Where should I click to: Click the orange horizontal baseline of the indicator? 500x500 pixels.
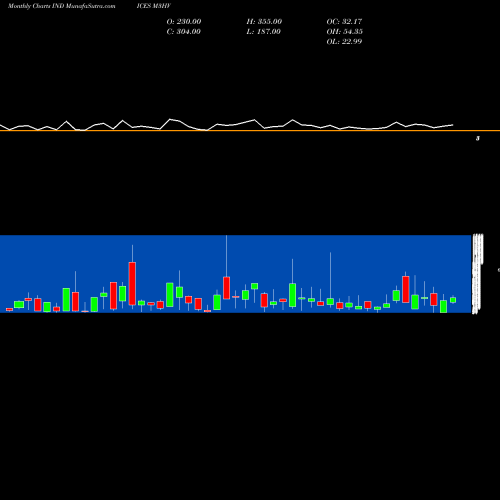(x=250, y=131)
